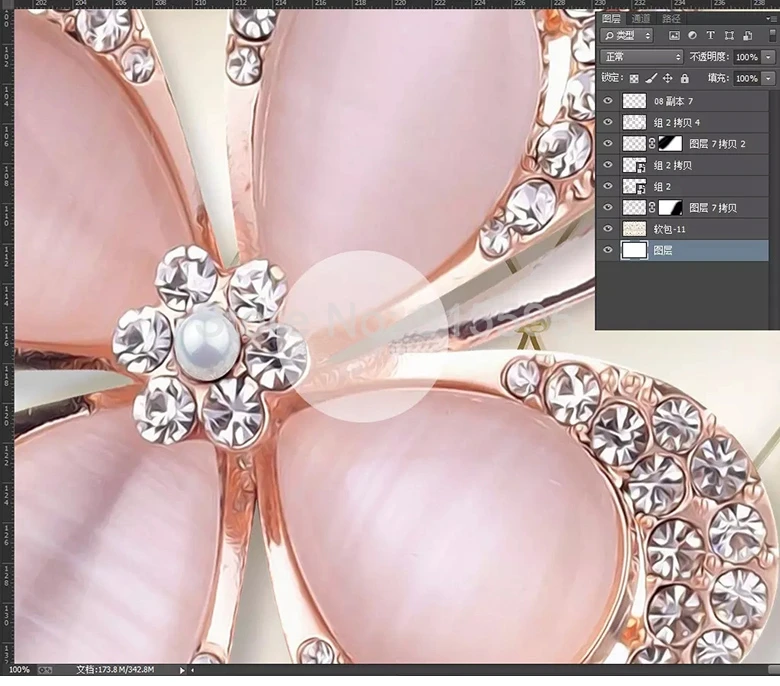Hide the 图层 7 拷贝 2 layer
Image resolution: width=780 pixels, height=686 pixels.
pyautogui.click(x=608, y=144)
